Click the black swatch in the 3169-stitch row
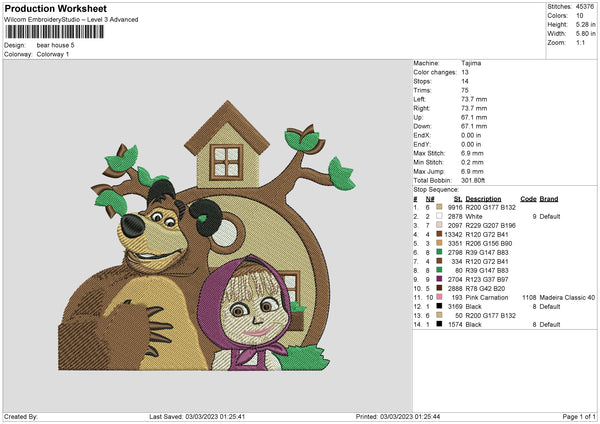This screenshot has height=424, width=600. [x=439, y=306]
